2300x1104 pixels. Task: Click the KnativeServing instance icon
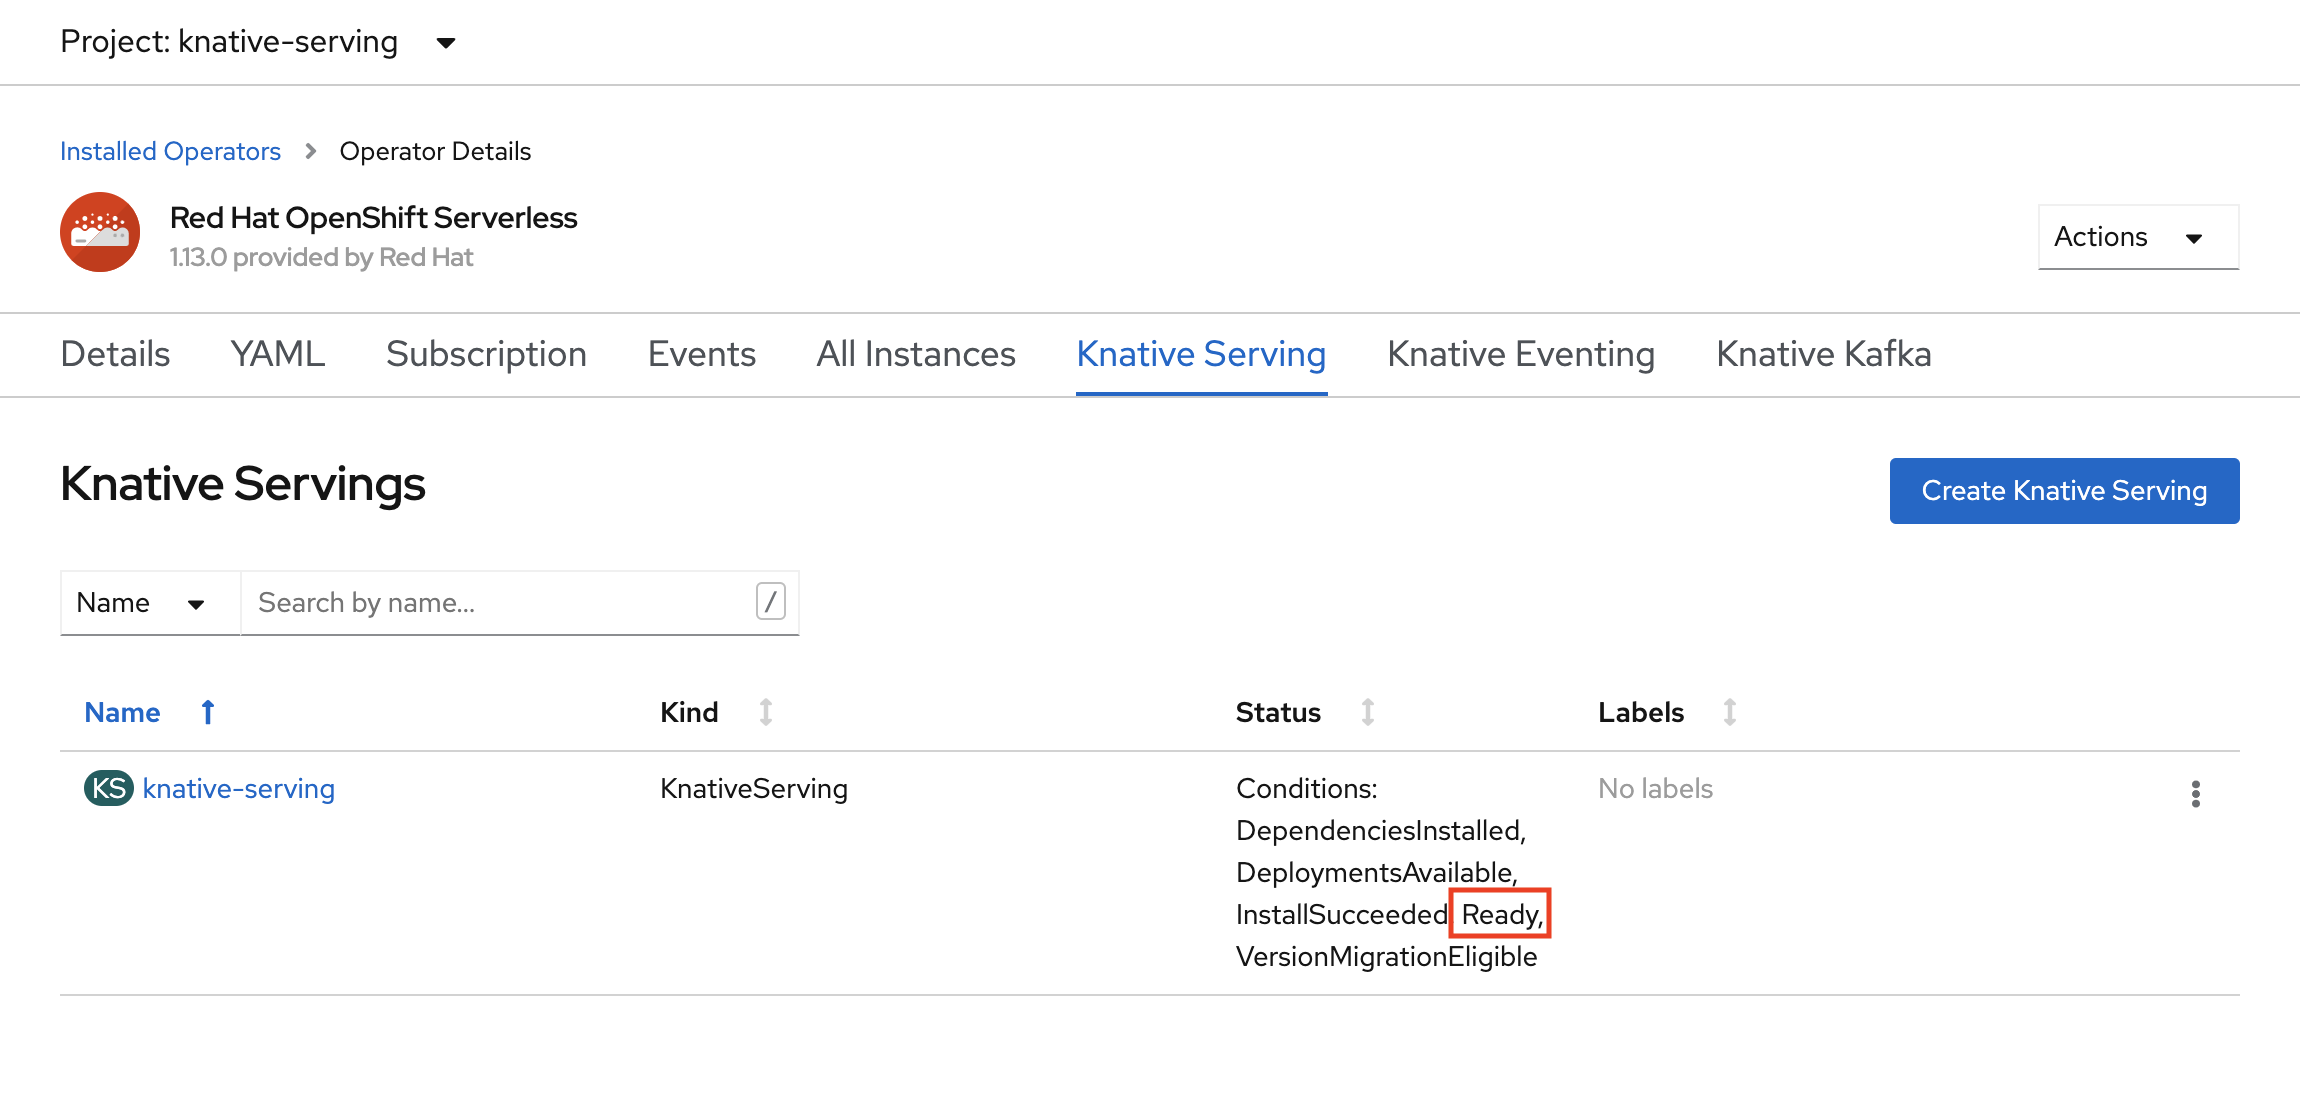[110, 787]
